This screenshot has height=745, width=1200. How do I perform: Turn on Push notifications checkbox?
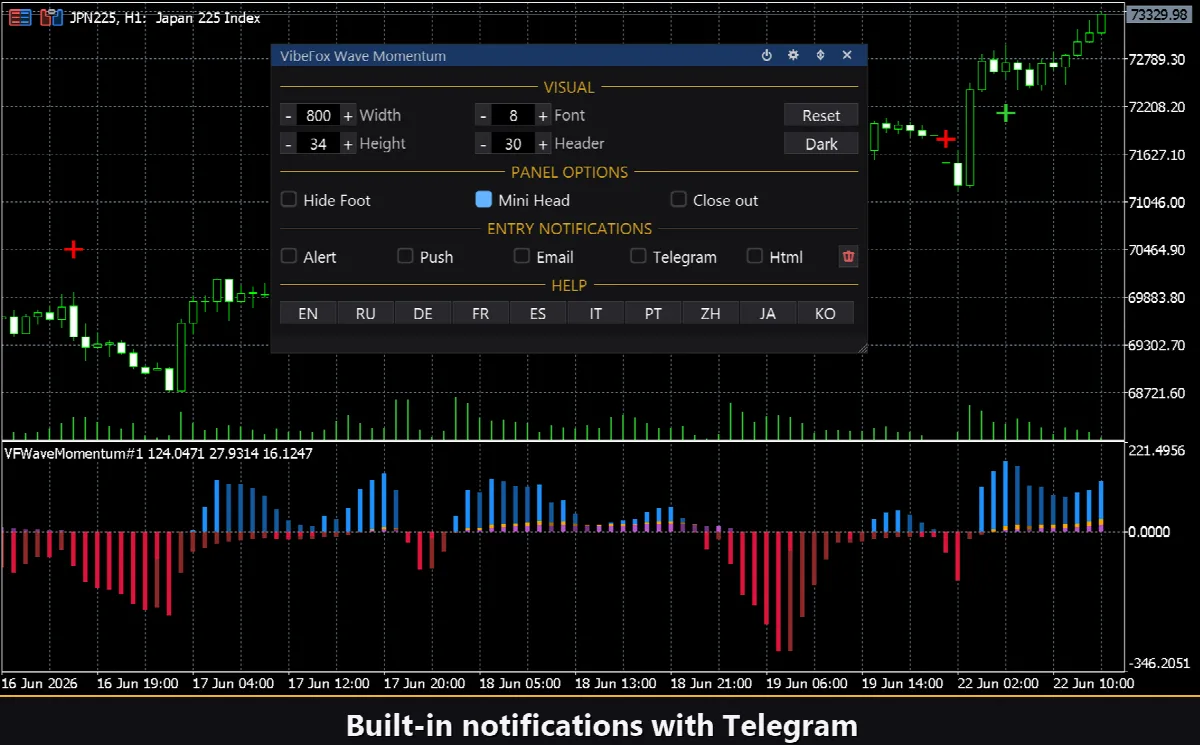[x=405, y=257]
